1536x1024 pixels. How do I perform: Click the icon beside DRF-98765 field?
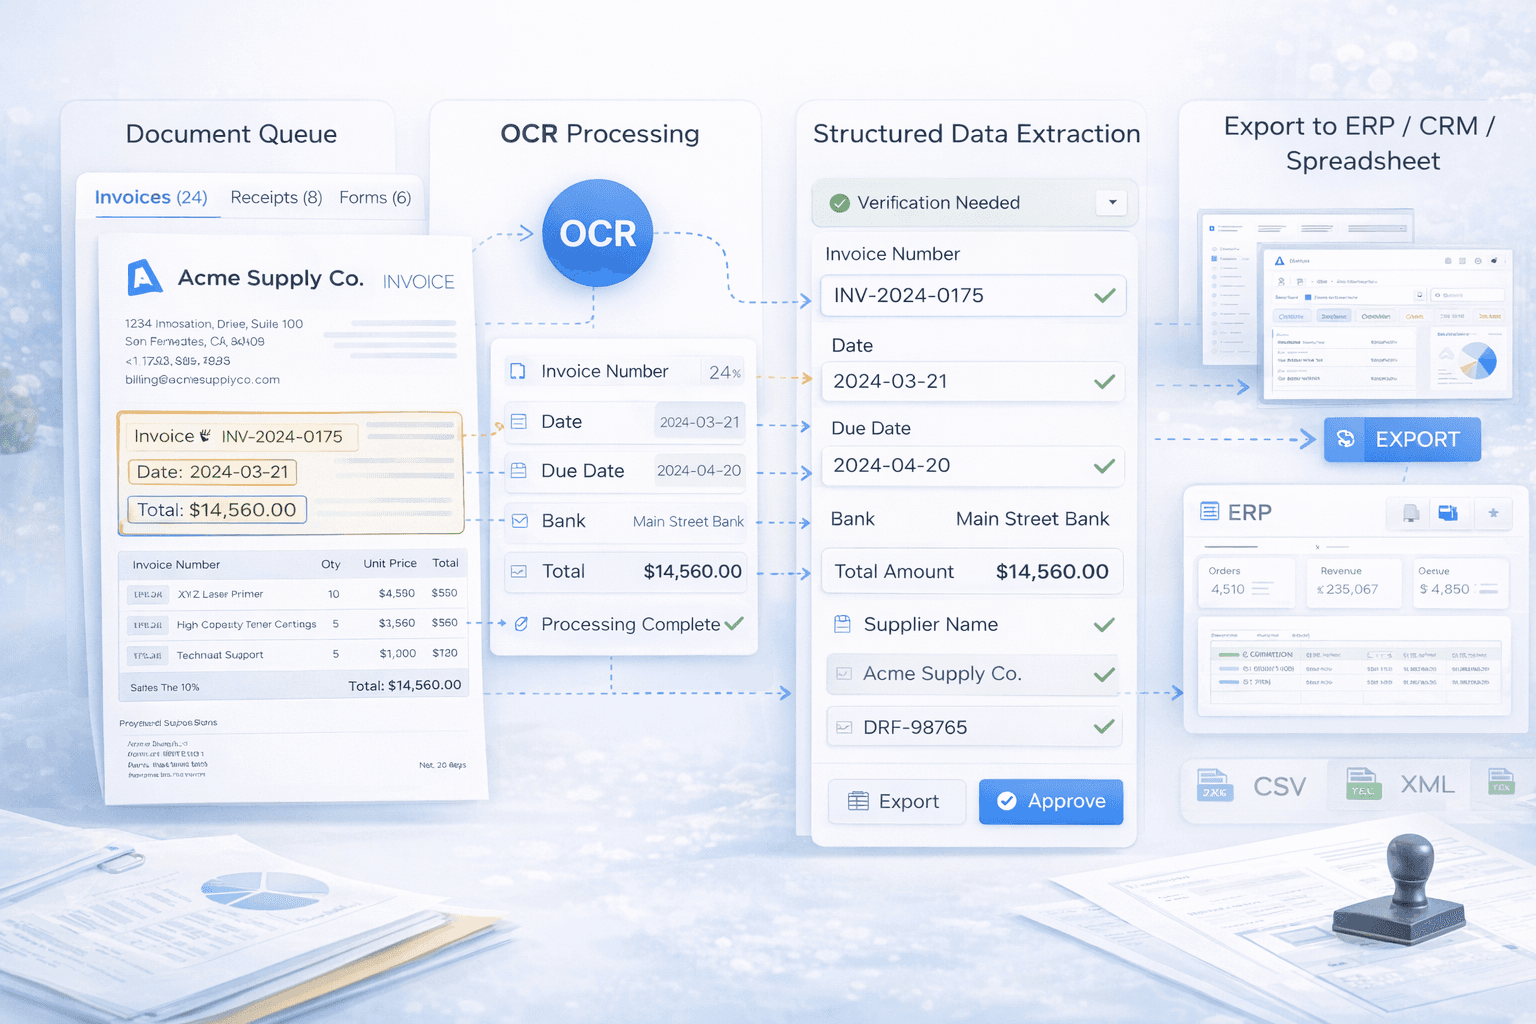[x=844, y=727]
